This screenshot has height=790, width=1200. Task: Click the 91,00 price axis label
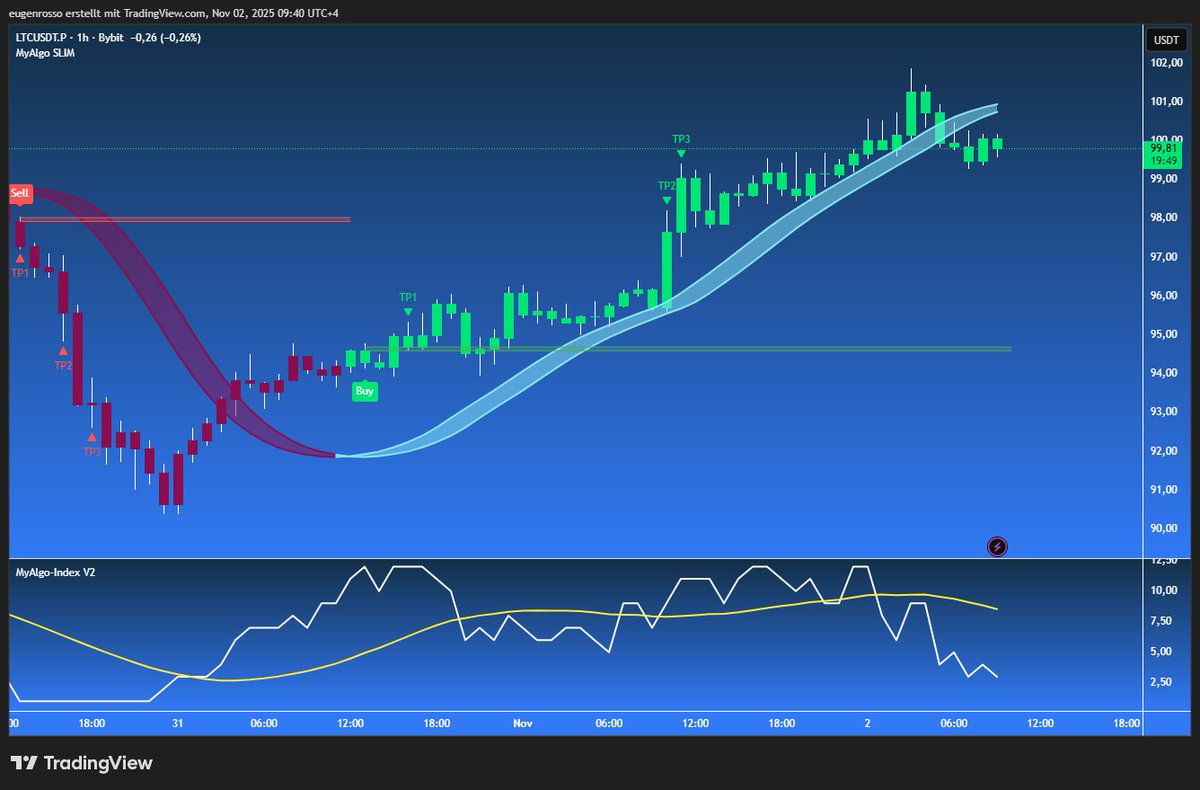(x=1165, y=490)
